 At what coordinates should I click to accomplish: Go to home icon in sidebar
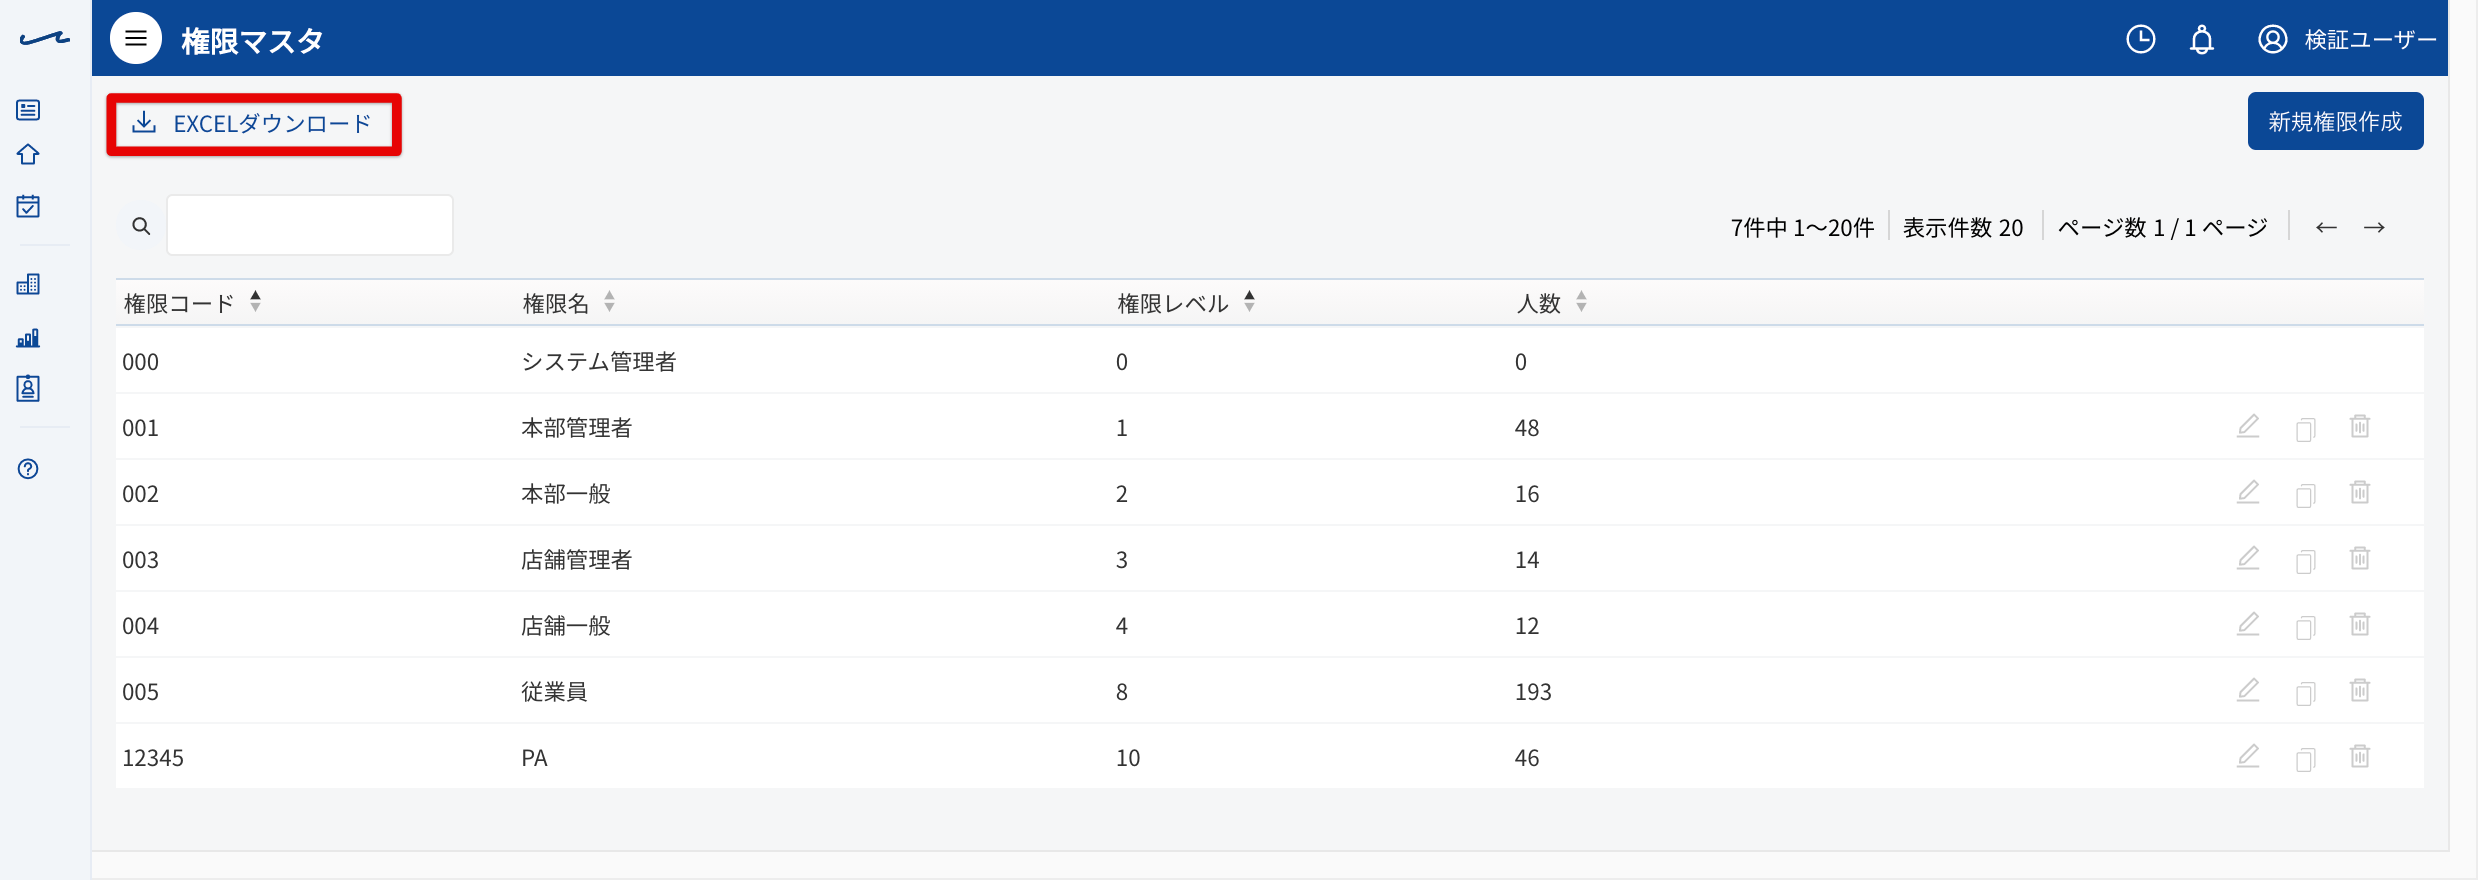tap(28, 155)
